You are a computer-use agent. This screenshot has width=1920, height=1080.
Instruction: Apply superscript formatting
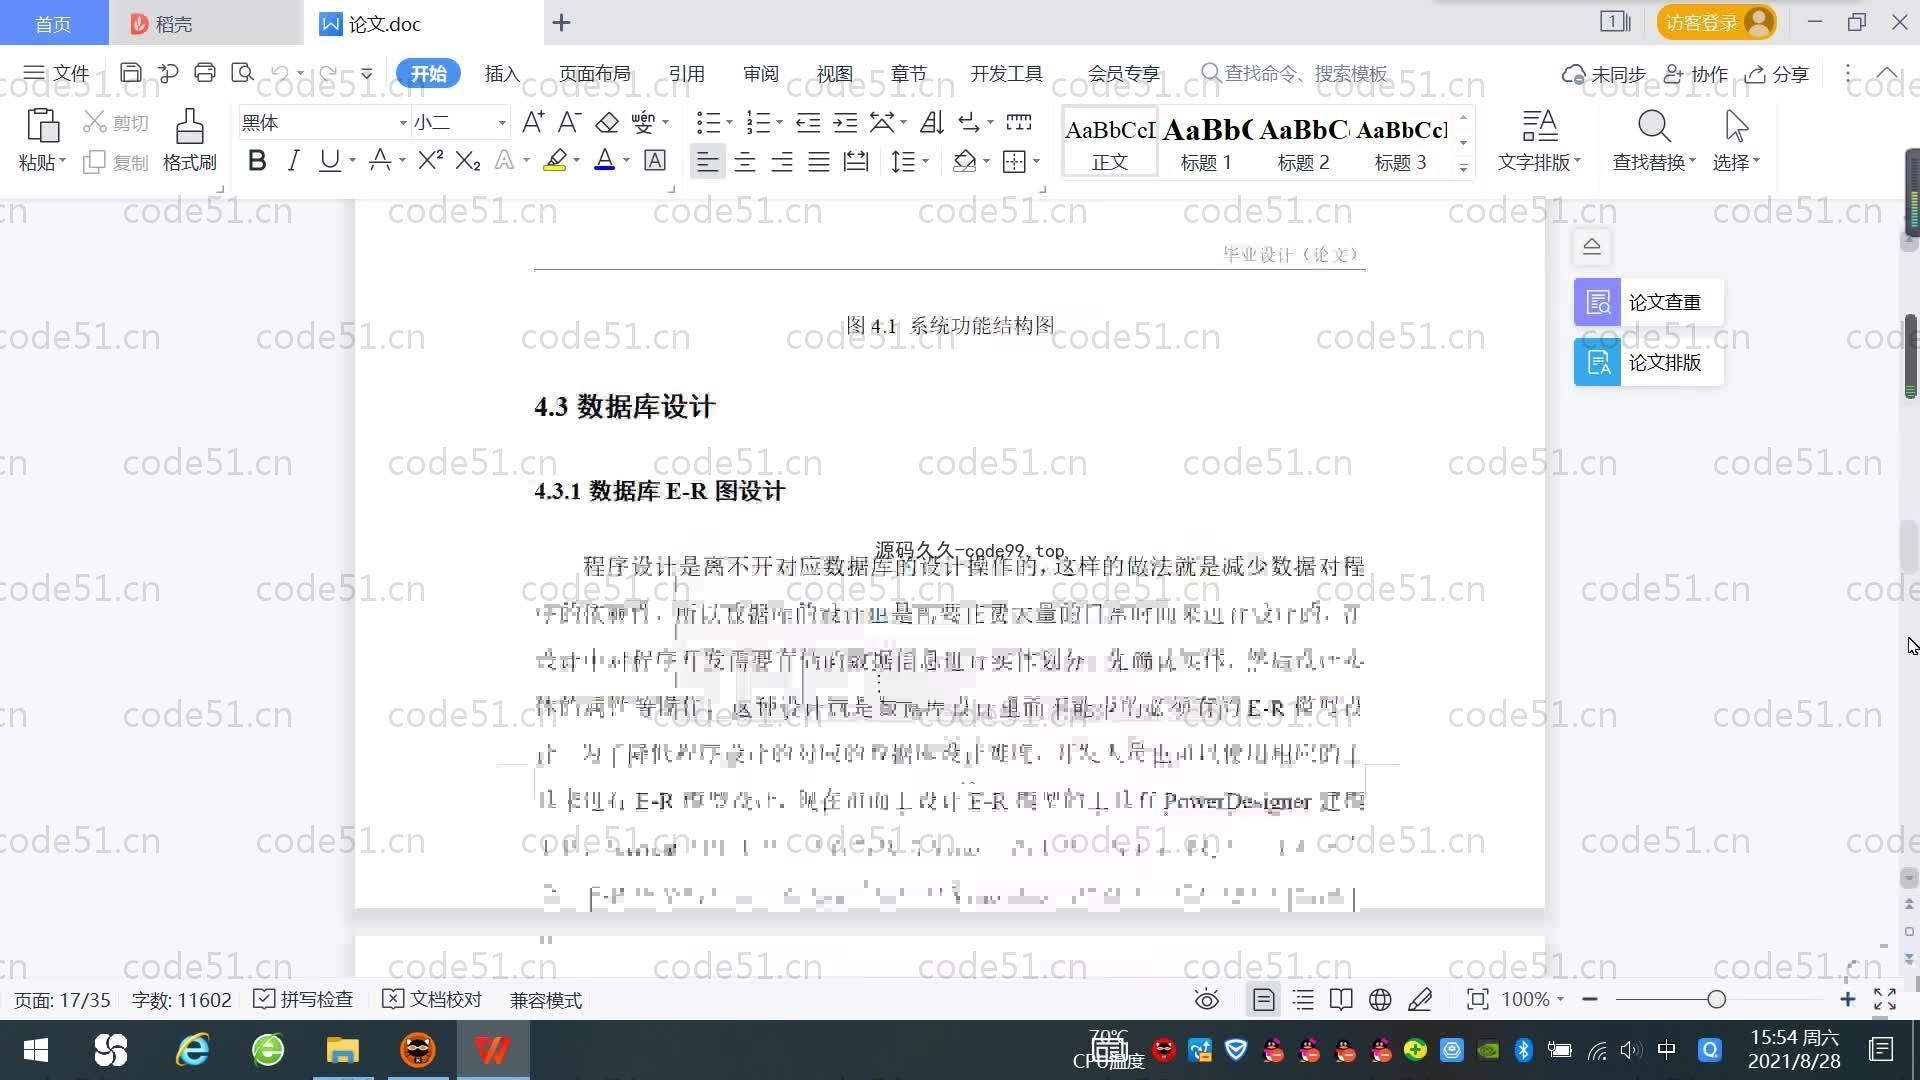pyautogui.click(x=430, y=160)
